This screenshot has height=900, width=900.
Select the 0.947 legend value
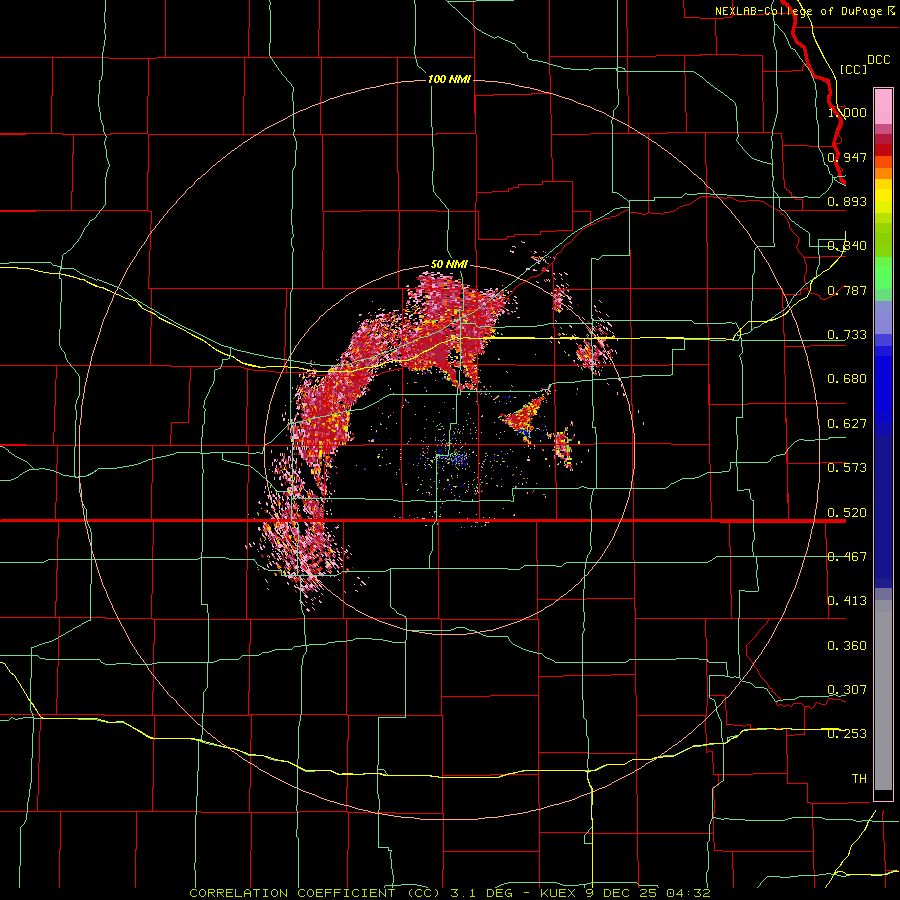(x=847, y=157)
